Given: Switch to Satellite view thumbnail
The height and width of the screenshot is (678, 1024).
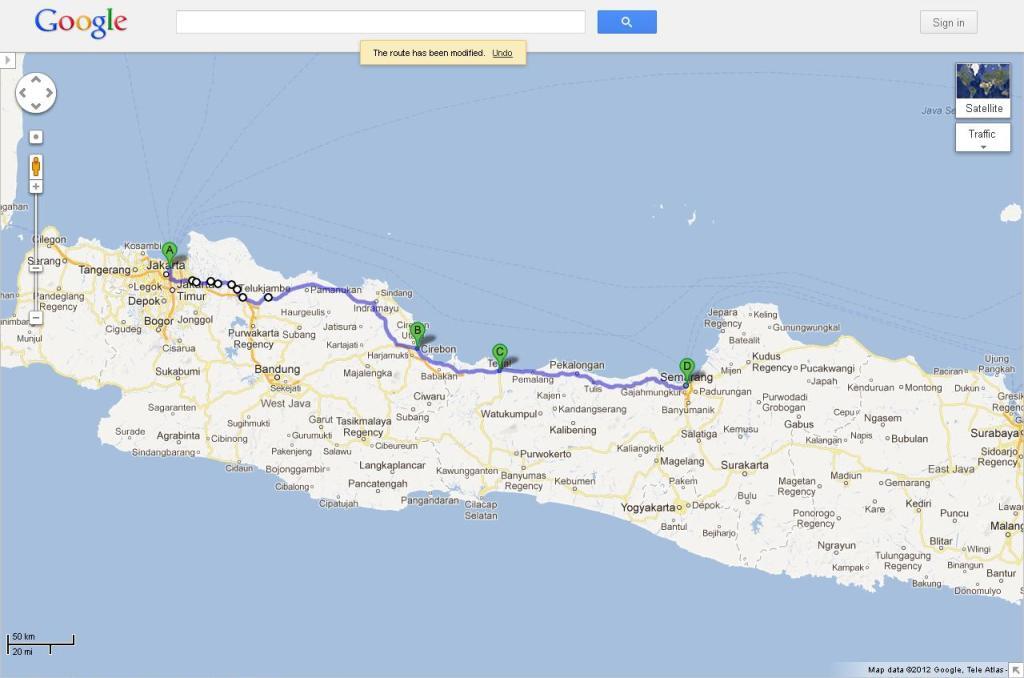Looking at the screenshot, I should (983, 89).
